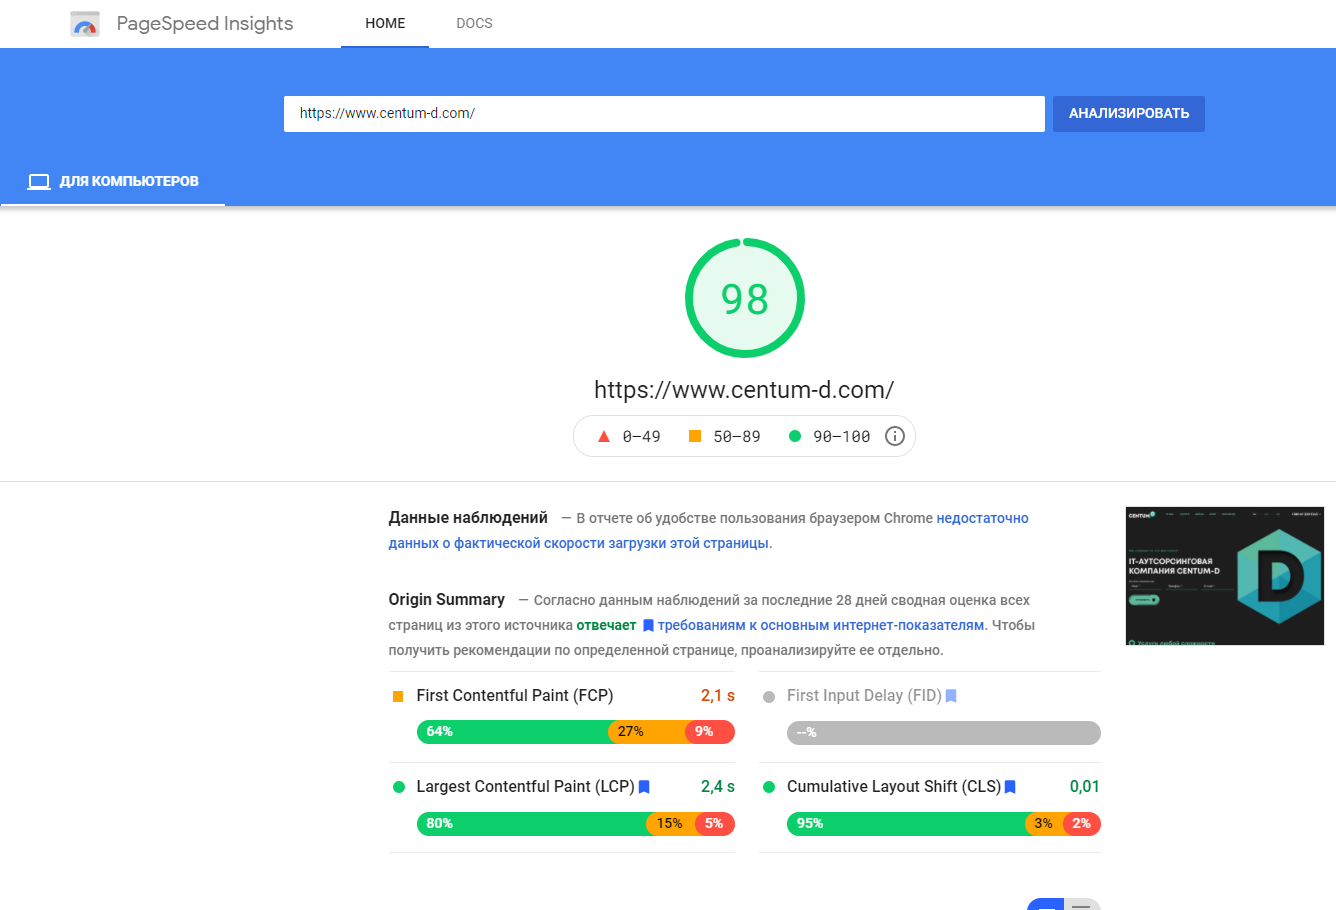This screenshot has height=910, width=1336.
Task: Click the 27% orange segment of FCP bar
Action: point(647,732)
